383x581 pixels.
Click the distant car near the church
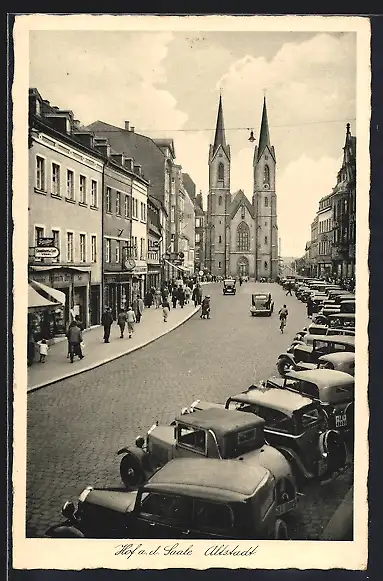pos(229,287)
